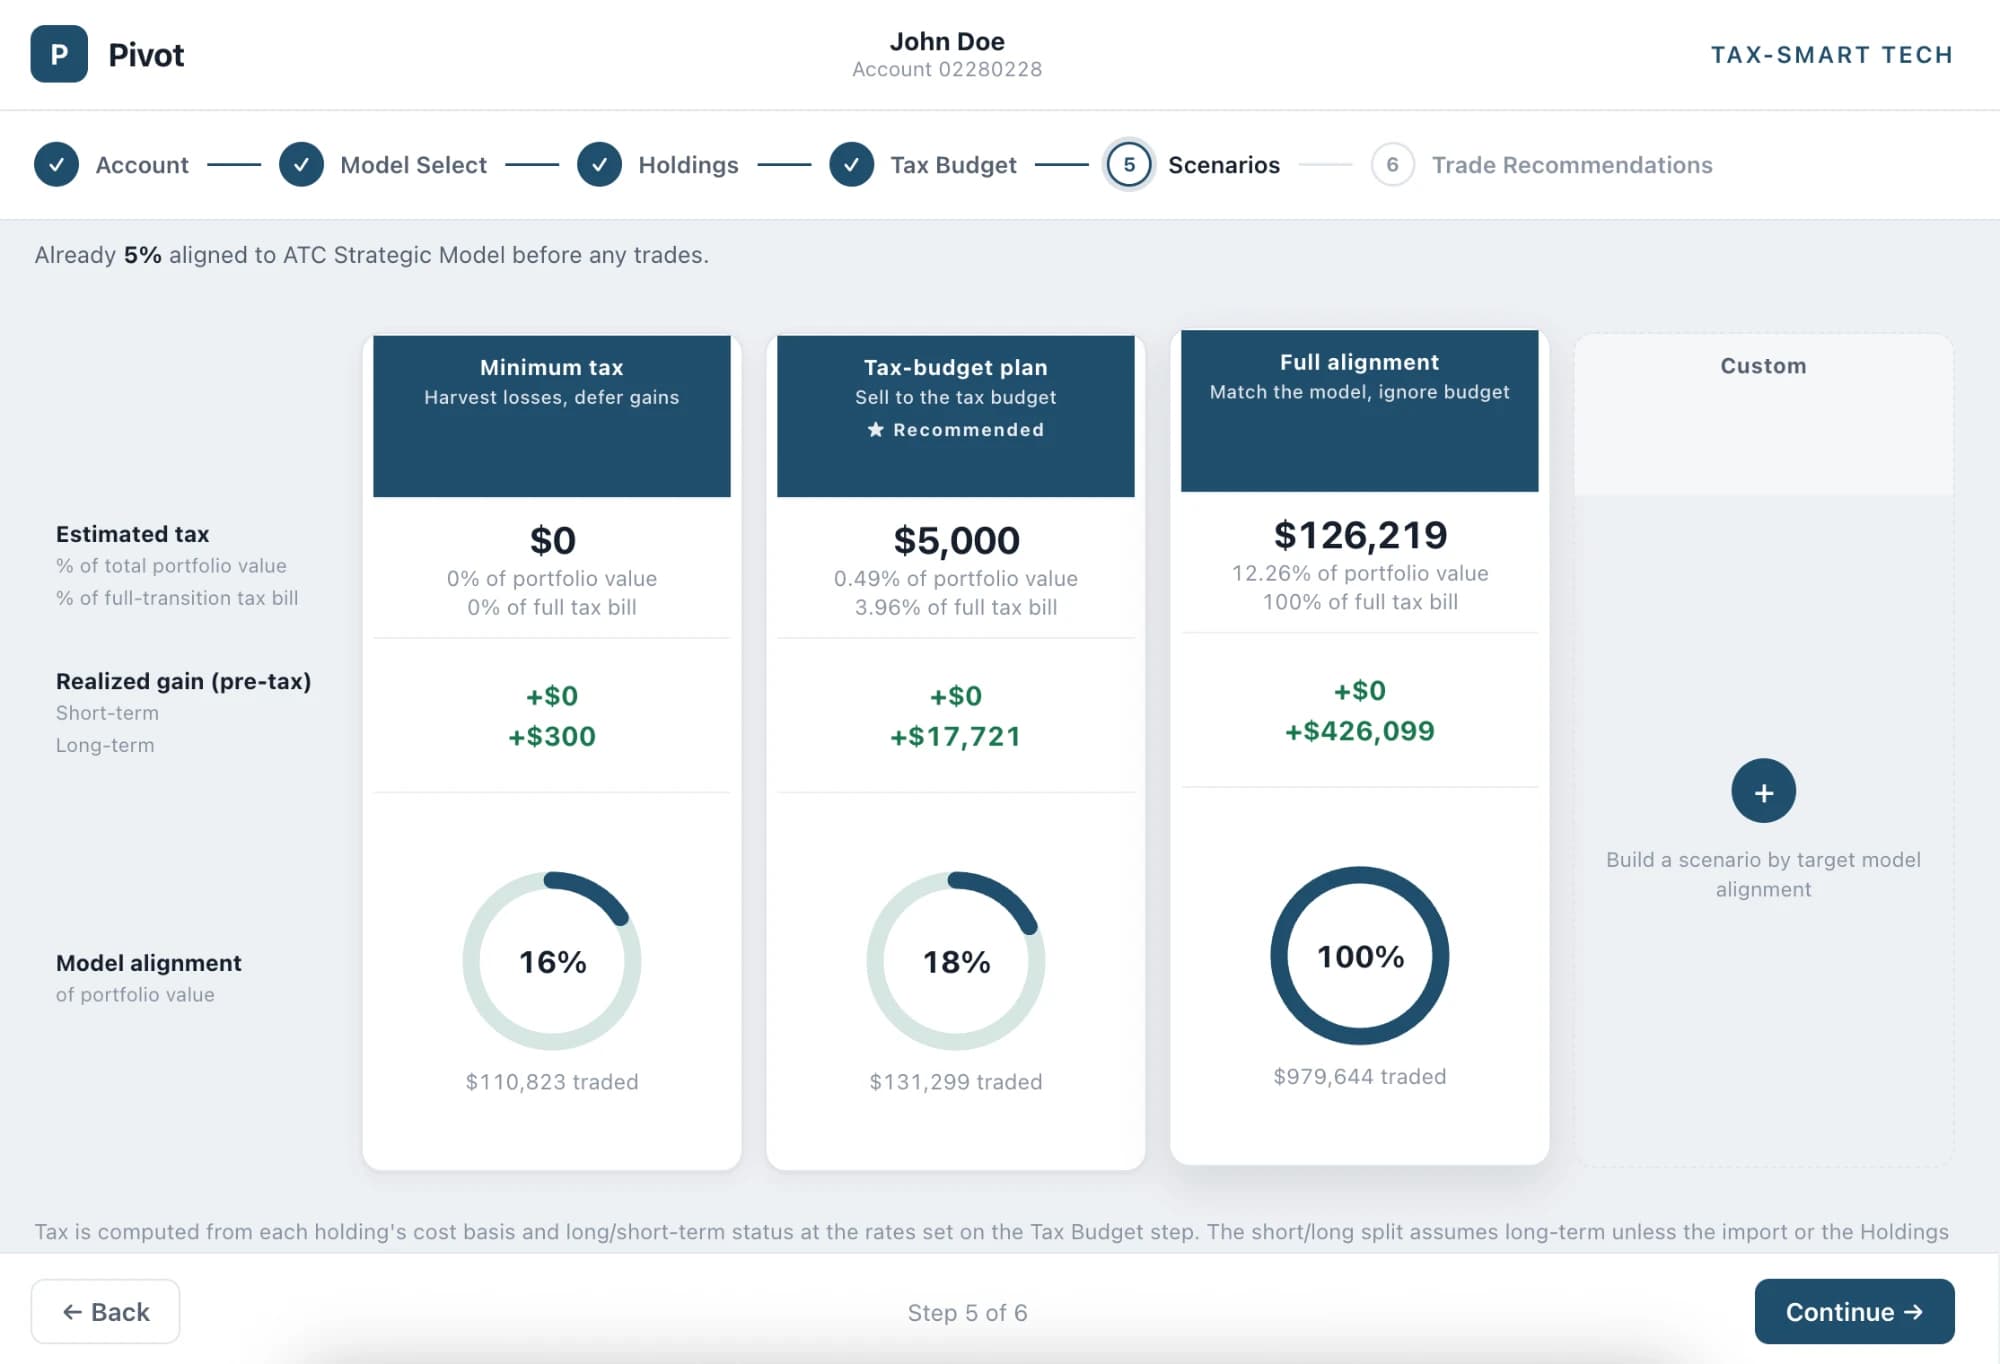Click the '3.96% of full tax bill' text
The height and width of the screenshot is (1364, 2000).
[956, 608]
